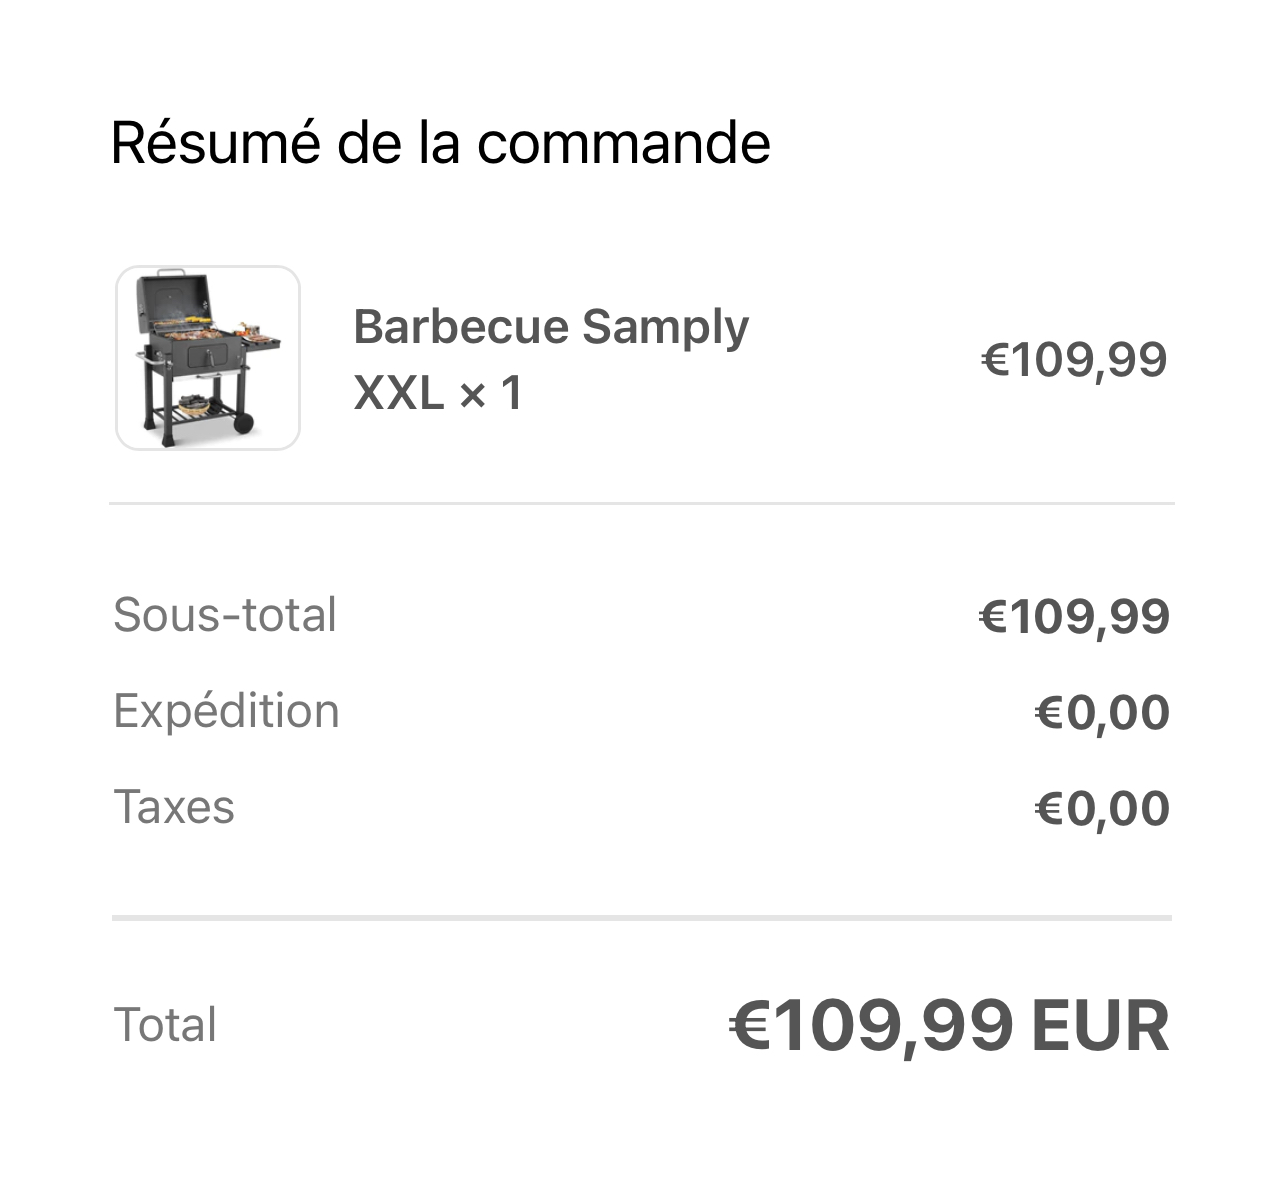Select the Taxes amount €0,00

[x=1101, y=809]
